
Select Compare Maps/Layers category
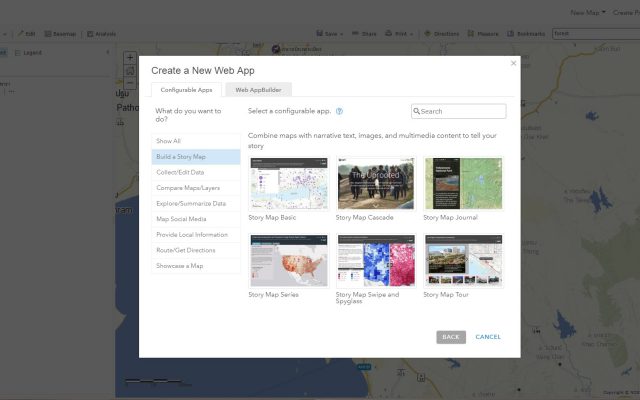pyautogui.click(x=196, y=188)
